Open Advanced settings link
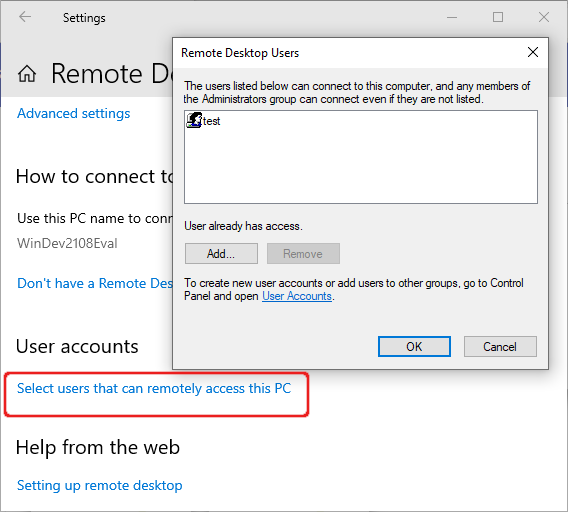Screen dimensions: 568x512 click(x=74, y=113)
